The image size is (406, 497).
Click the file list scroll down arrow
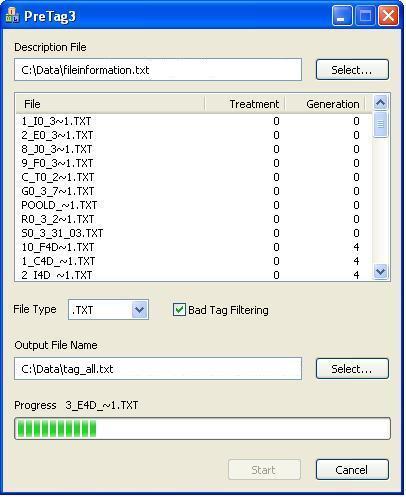(x=380, y=272)
